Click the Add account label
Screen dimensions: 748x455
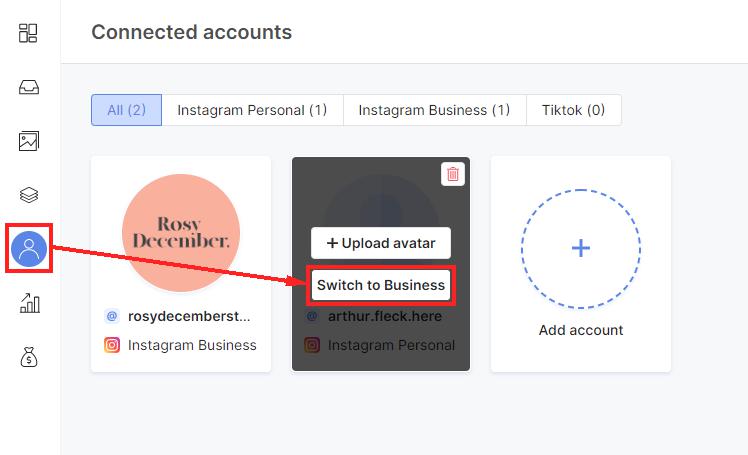click(x=581, y=330)
